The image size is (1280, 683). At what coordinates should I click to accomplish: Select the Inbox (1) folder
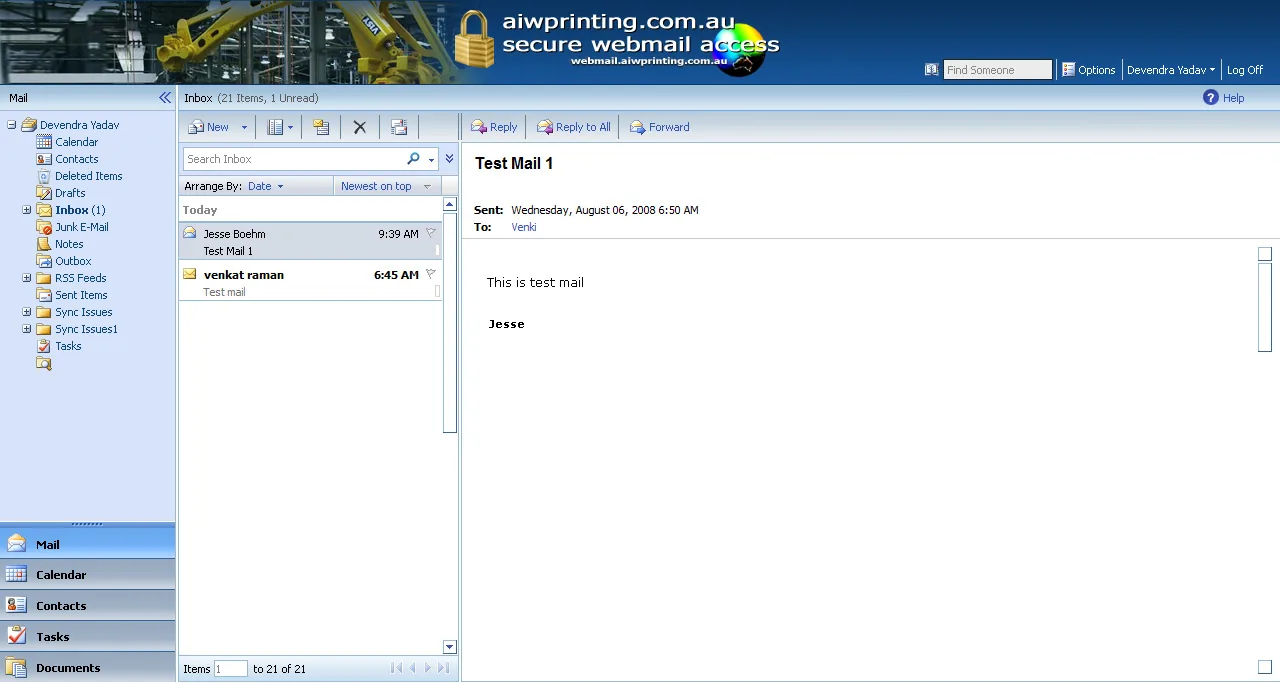click(x=80, y=210)
